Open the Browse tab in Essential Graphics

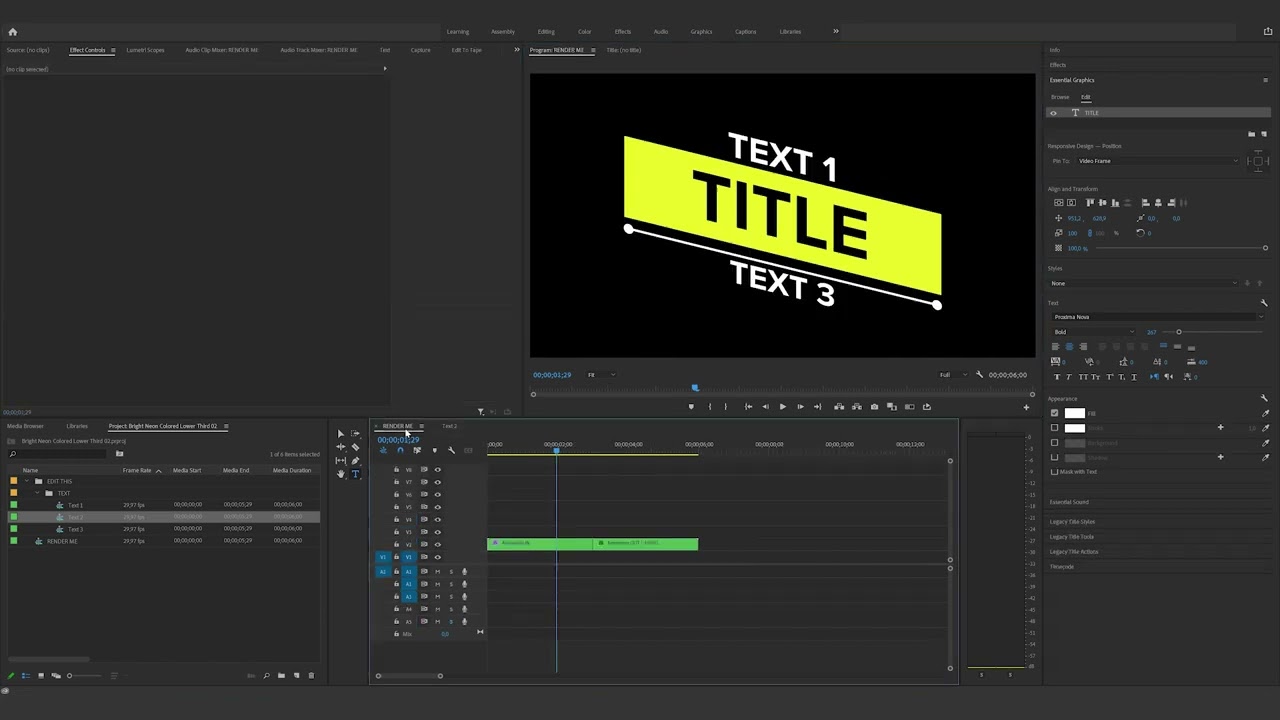click(1060, 97)
